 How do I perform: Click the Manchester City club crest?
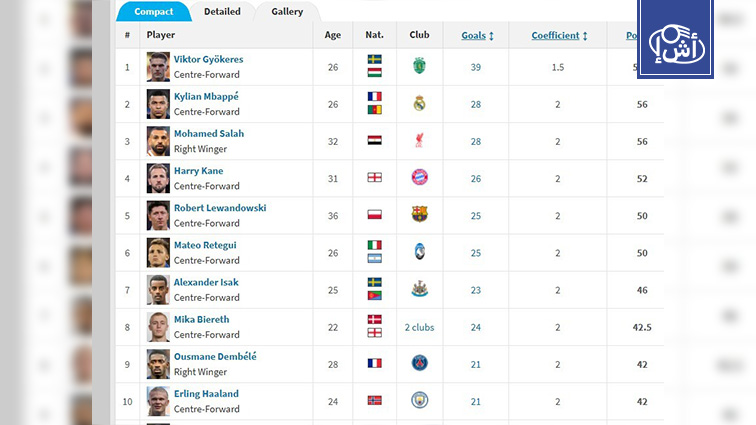pyautogui.click(x=419, y=401)
